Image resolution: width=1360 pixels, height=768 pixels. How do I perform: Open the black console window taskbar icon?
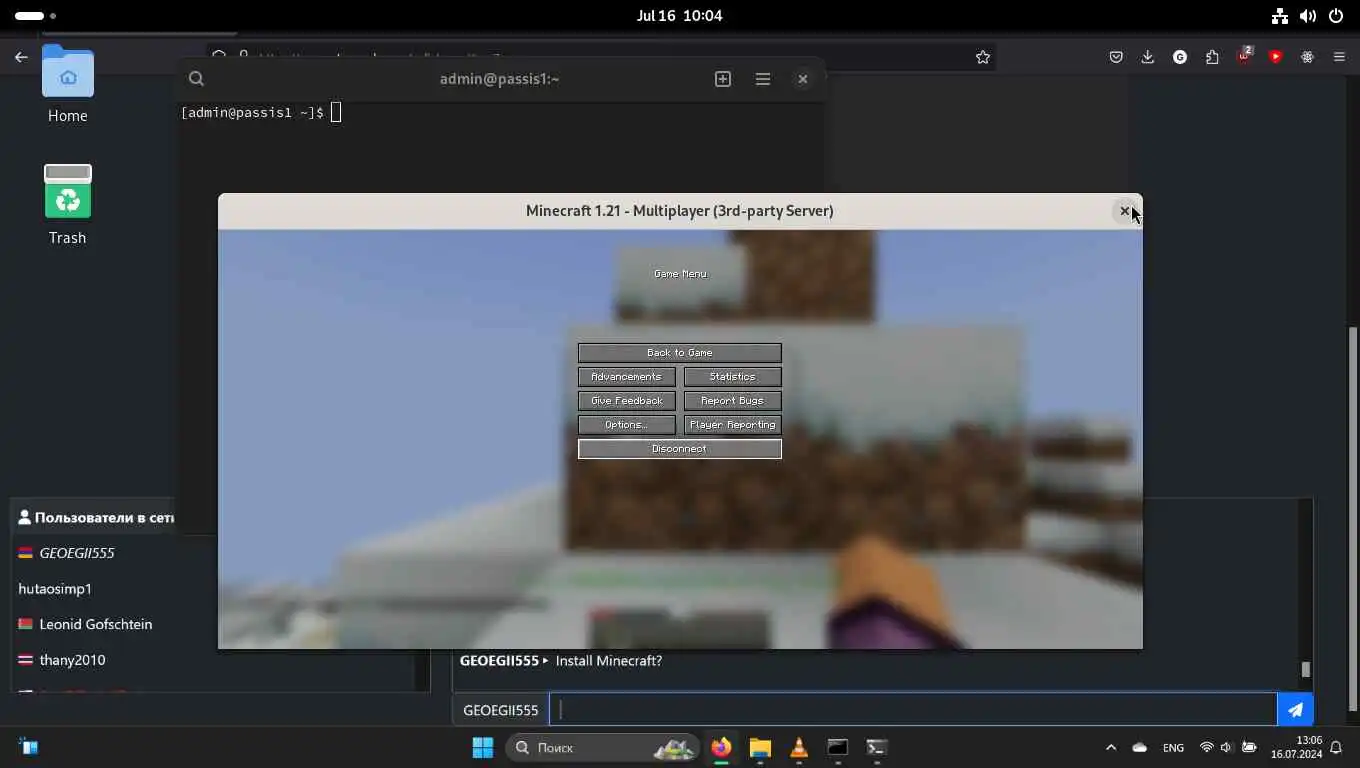click(x=838, y=747)
